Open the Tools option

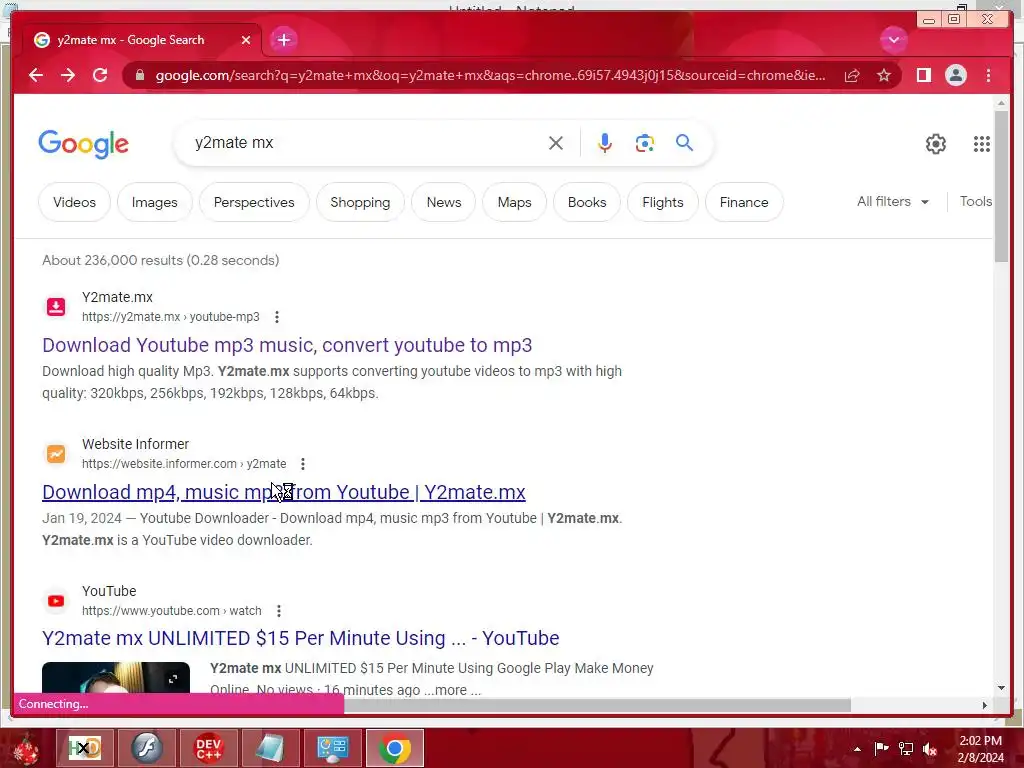976,202
